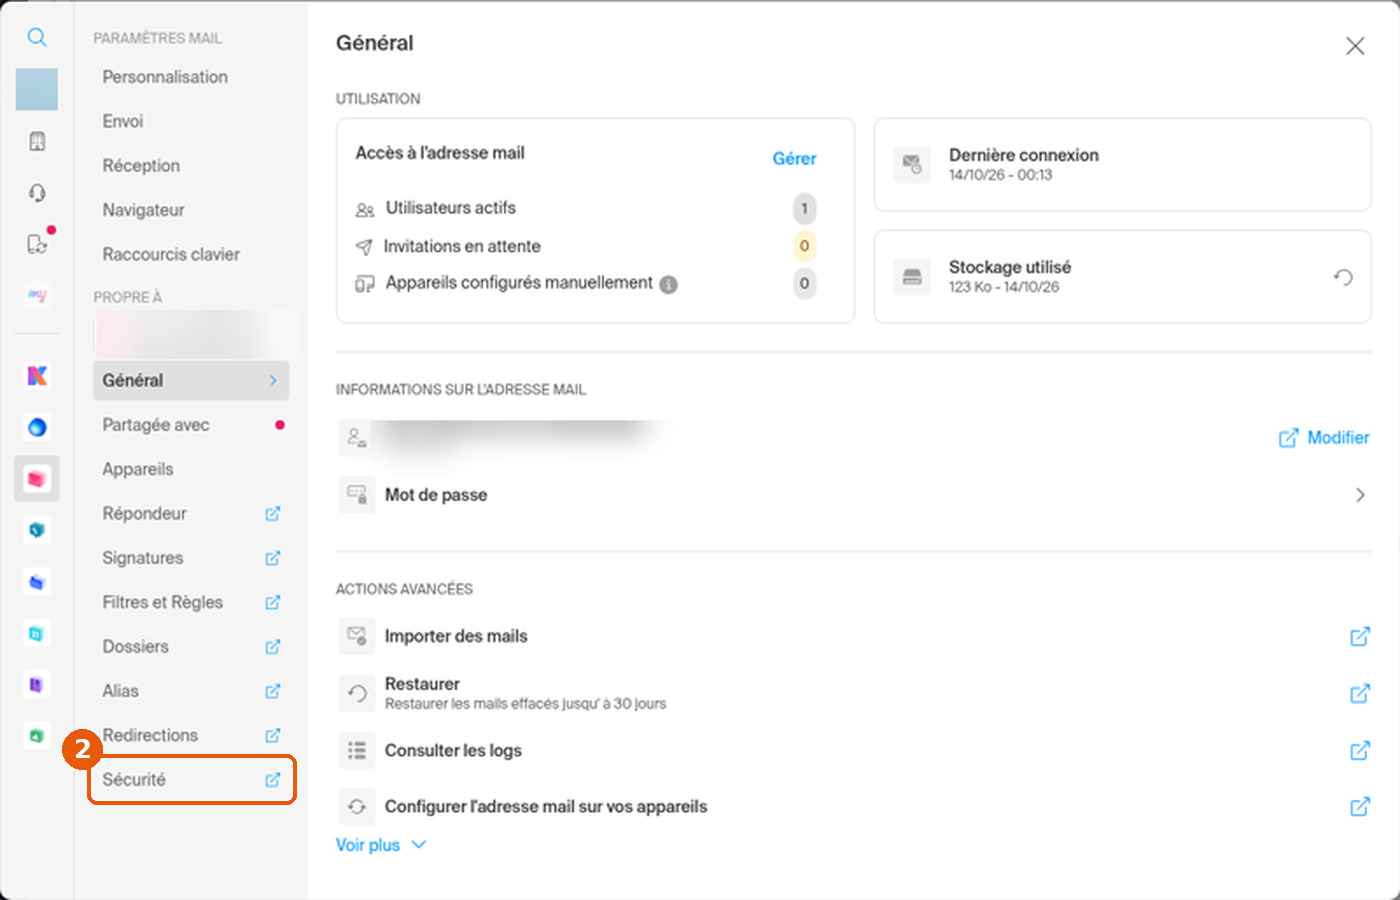Go to Envoi settings
This screenshot has height=900, width=1400.
[x=123, y=121]
